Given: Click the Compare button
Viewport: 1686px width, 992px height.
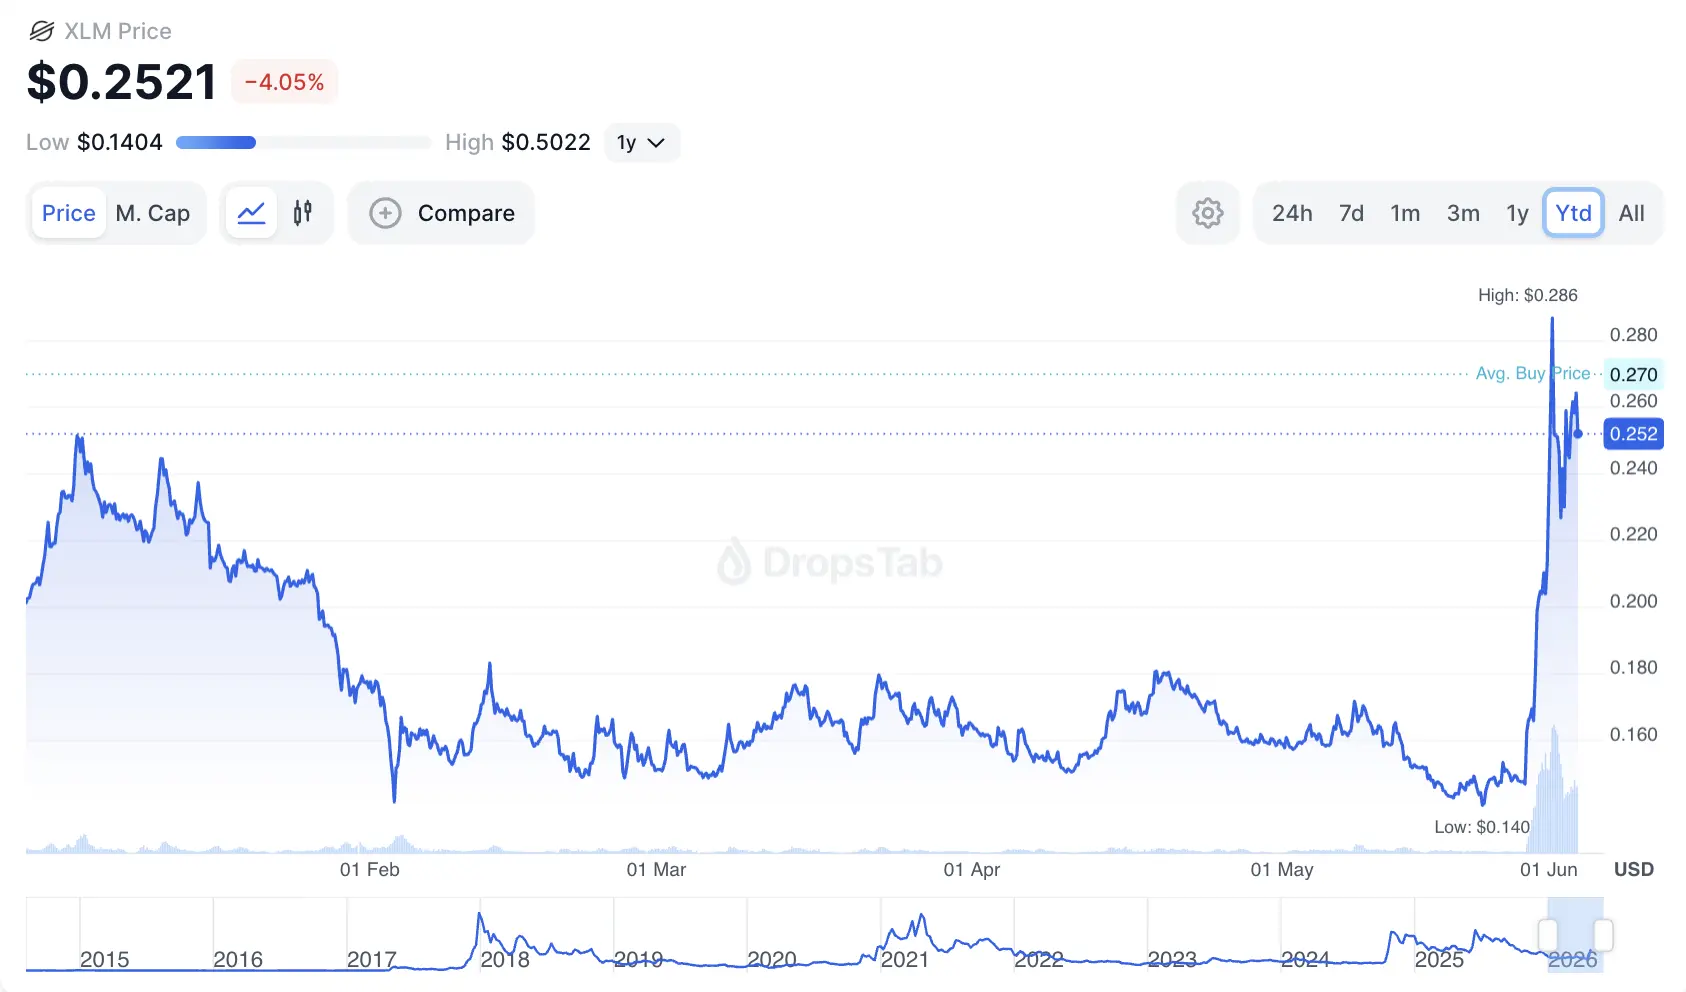Looking at the screenshot, I should click(441, 213).
